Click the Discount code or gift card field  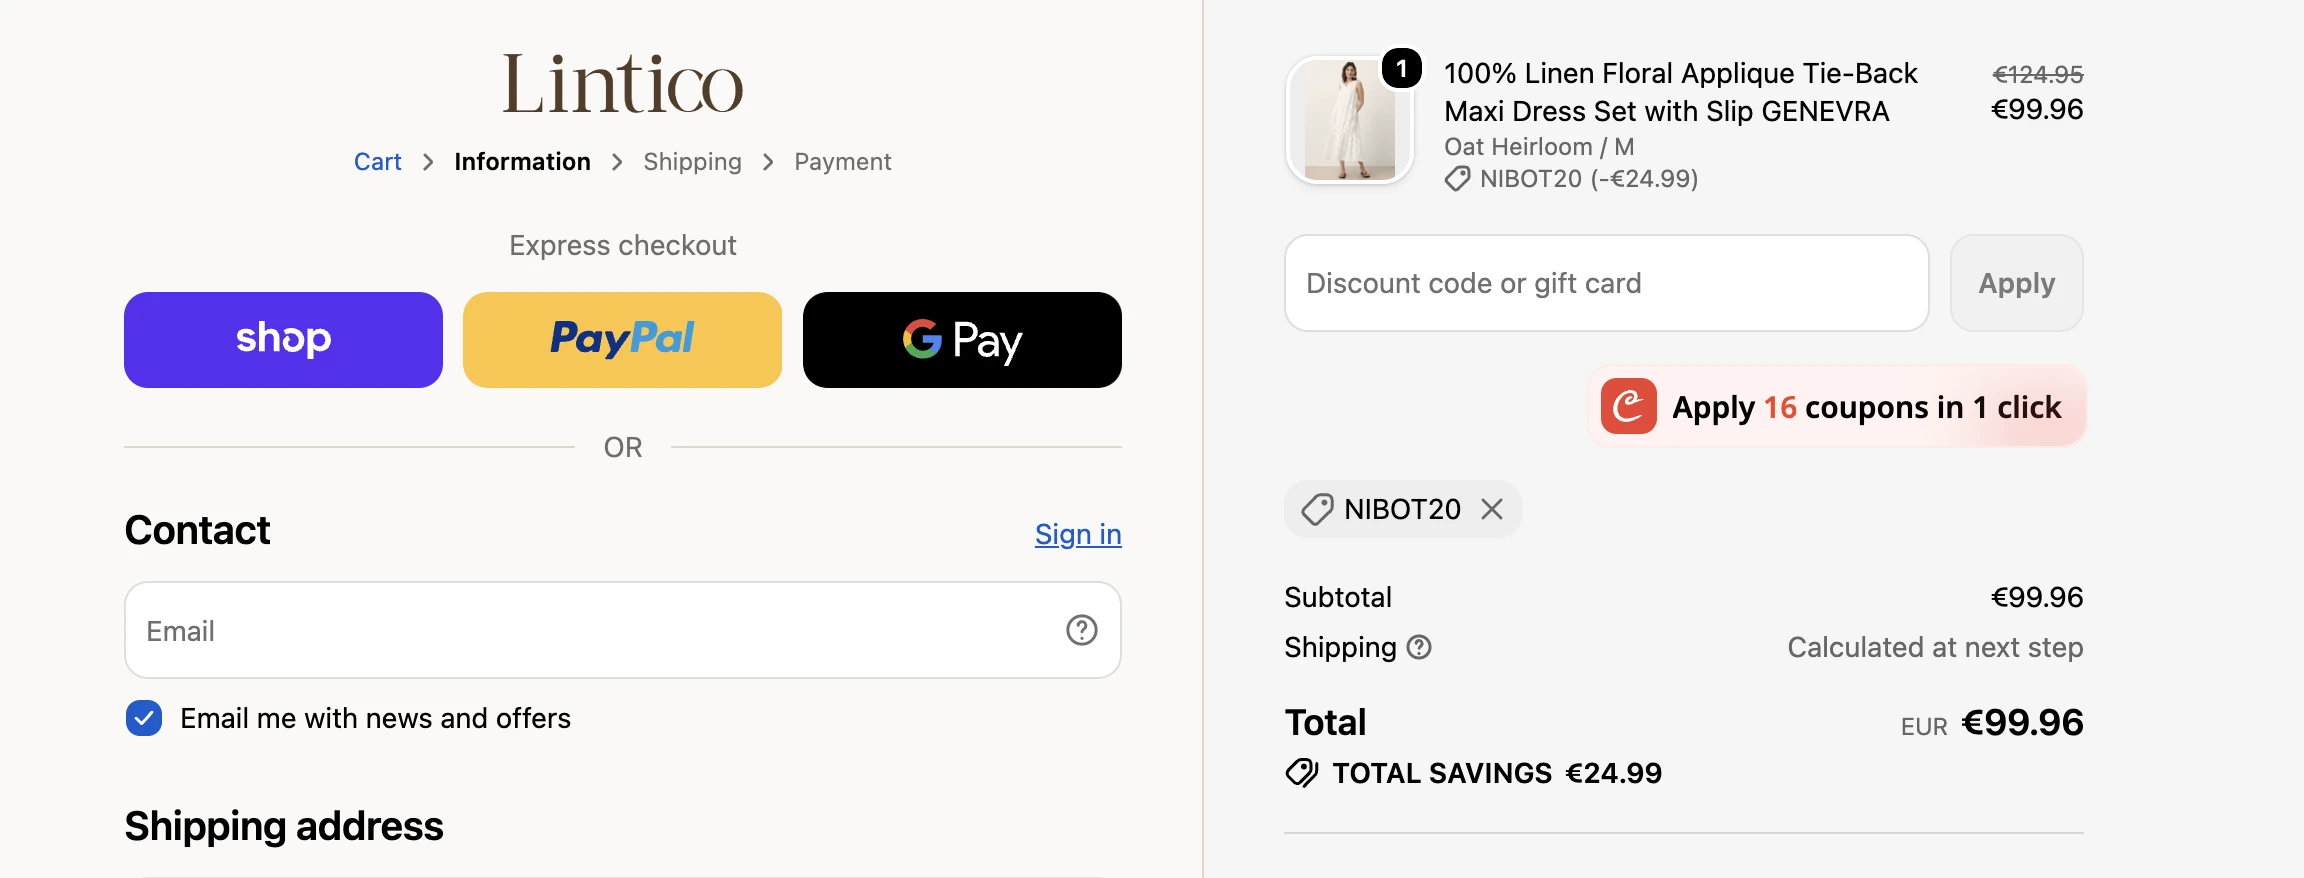(x=1606, y=283)
